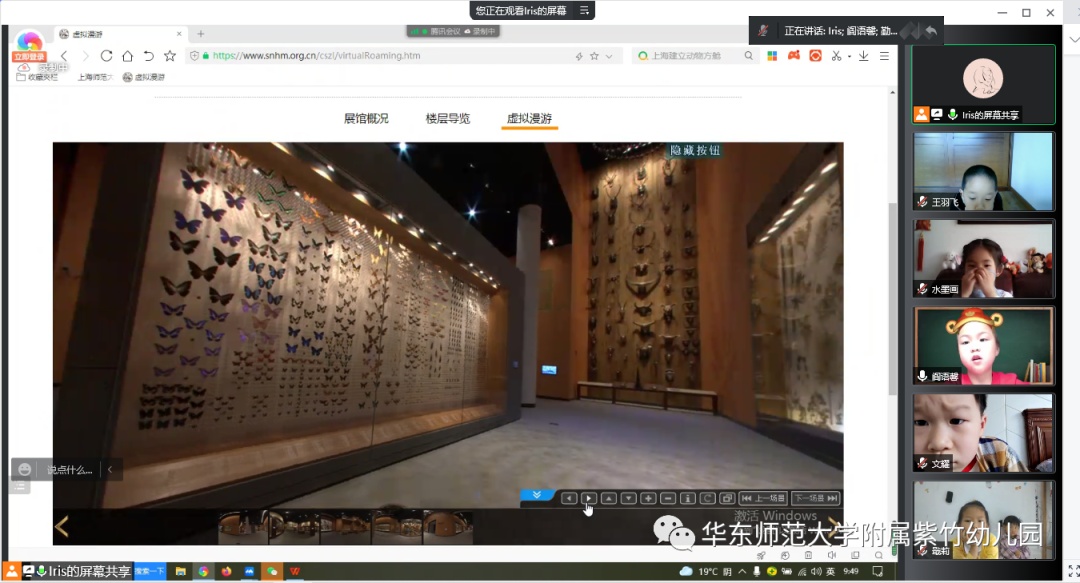Toggle fullscreen window icon in tour controls

pyautogui.click(x=727, y=498)
